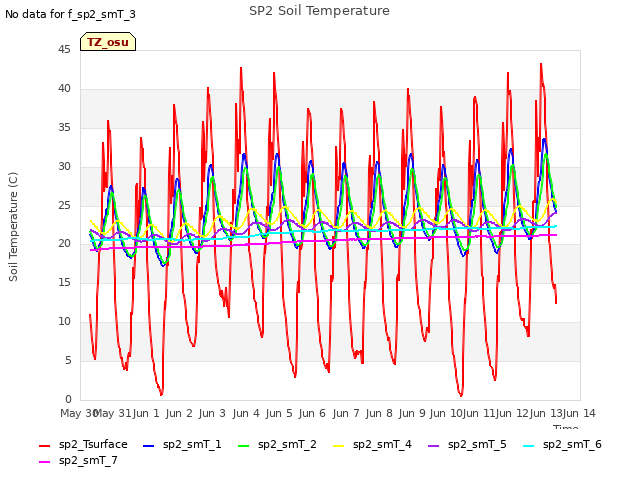Image resolution: width=640 pixels, height=480 pixels.
Task: Click the green sp2_smT_2 legend swatch
Action: tap(244, 446)
